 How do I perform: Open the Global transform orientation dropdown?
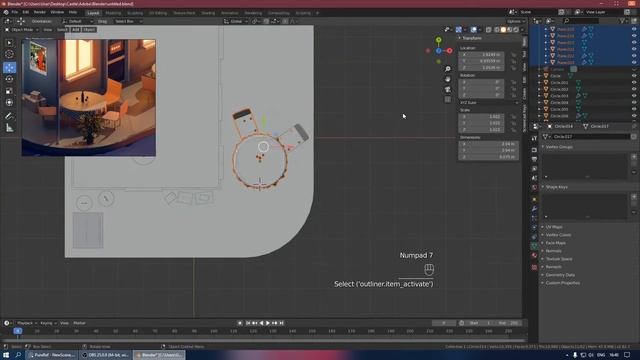[236, 21]
